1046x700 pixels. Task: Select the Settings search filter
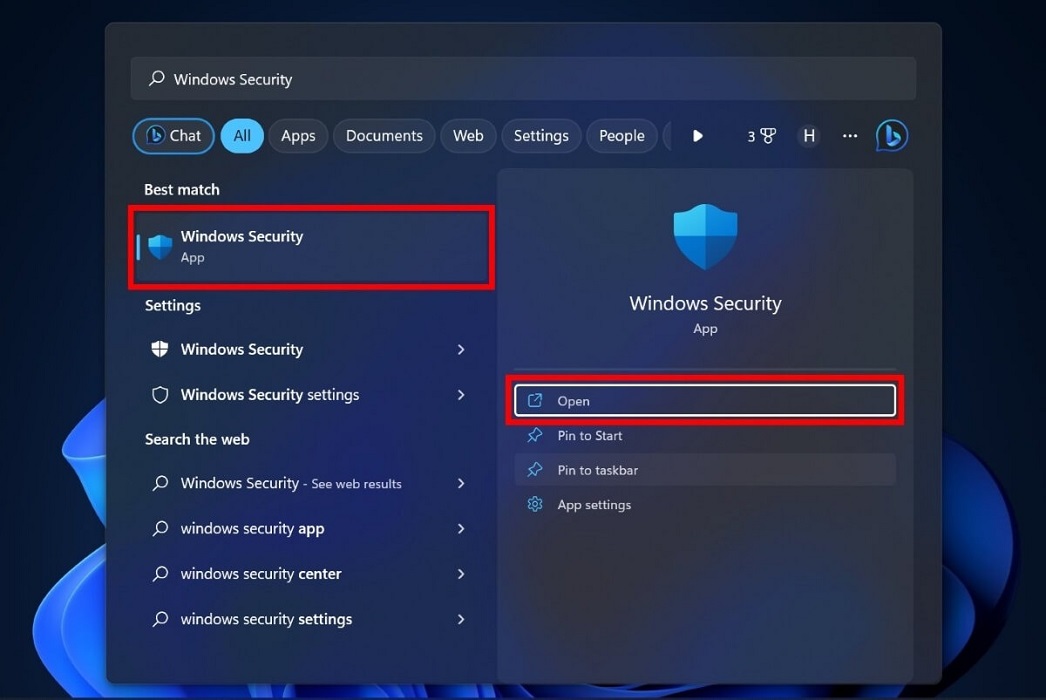[540, 135]
